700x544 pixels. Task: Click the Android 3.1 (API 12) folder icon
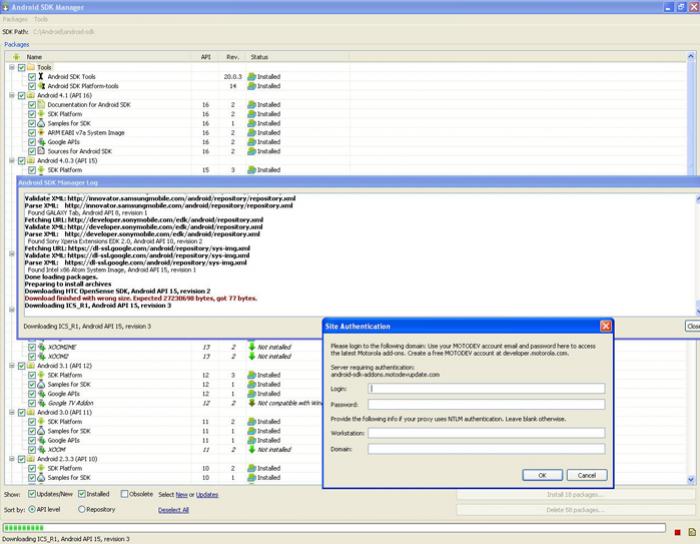pyautogui.click(x=31, y=365)
